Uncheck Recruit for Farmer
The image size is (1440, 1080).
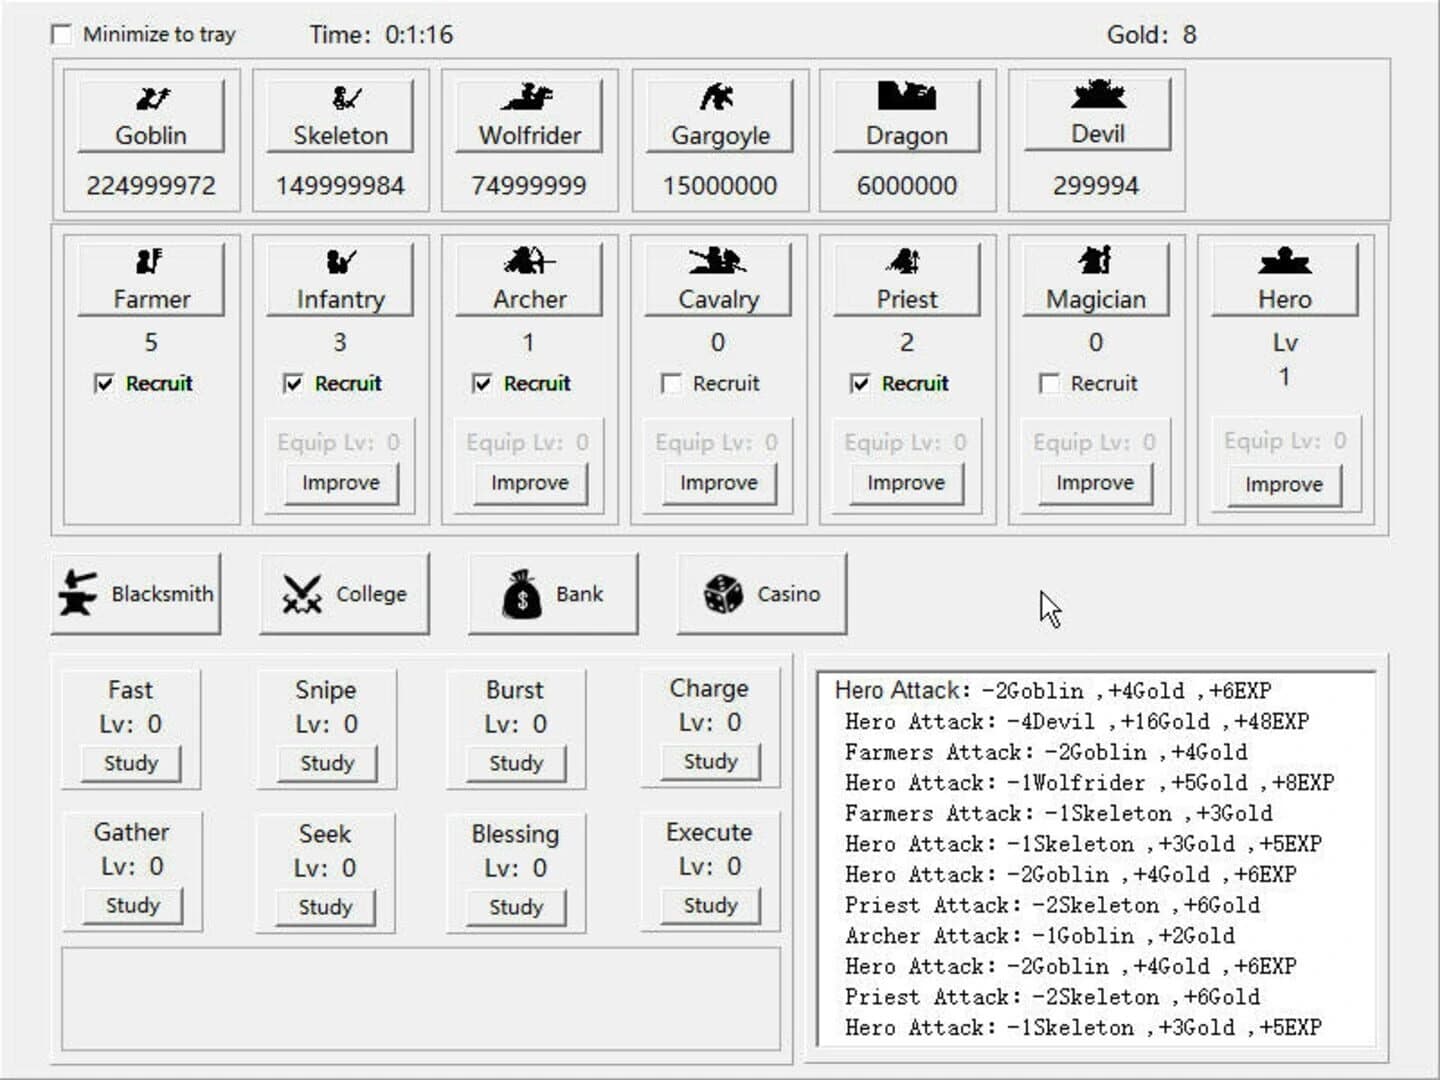click(x=103, y=383)
